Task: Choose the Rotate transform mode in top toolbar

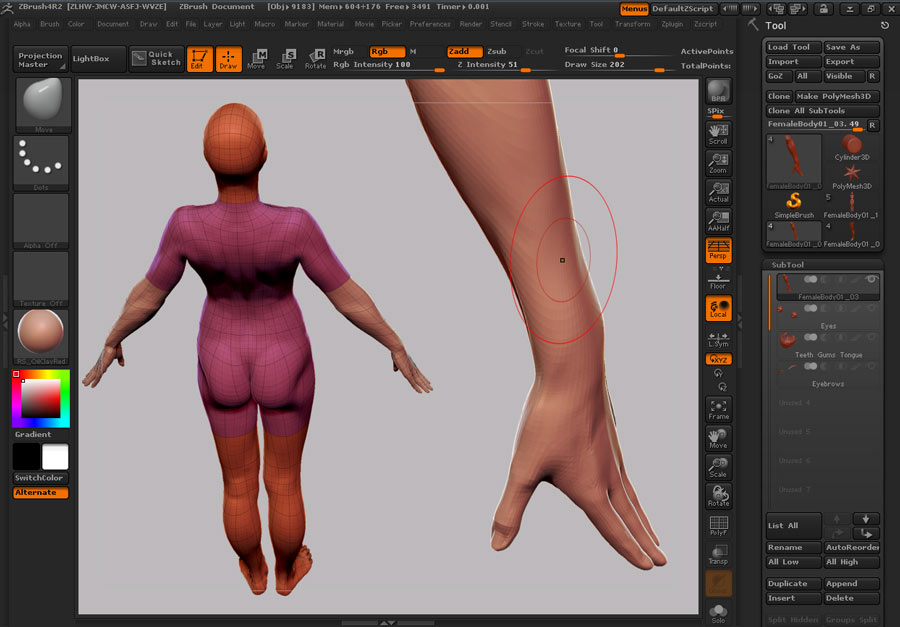Action: 315,59
